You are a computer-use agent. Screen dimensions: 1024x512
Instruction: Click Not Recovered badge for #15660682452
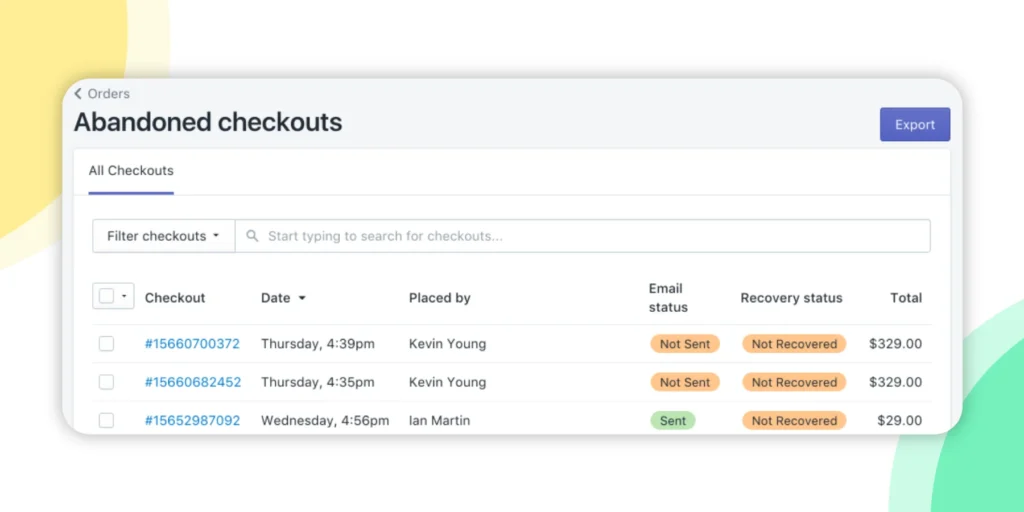pos(793,382)
